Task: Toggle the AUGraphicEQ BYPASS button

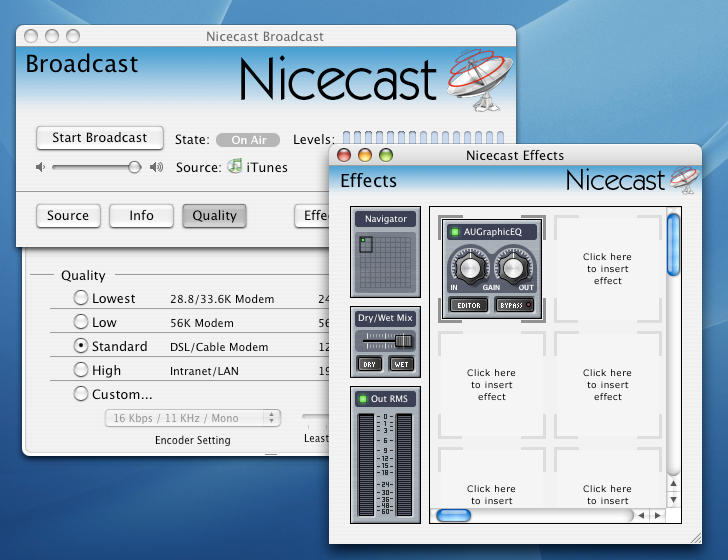Action: point(515,306)
